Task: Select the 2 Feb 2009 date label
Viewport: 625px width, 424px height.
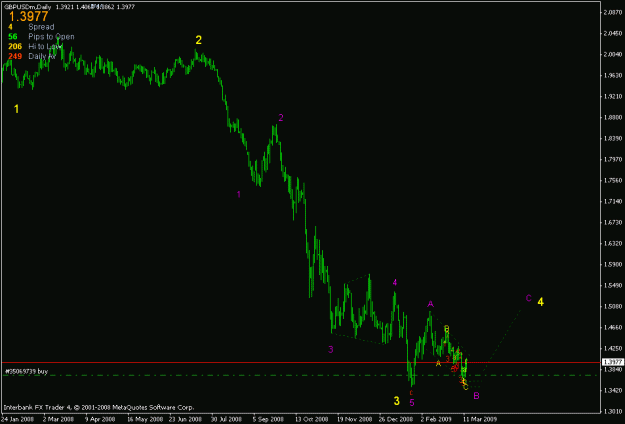Action: point(437,420)
